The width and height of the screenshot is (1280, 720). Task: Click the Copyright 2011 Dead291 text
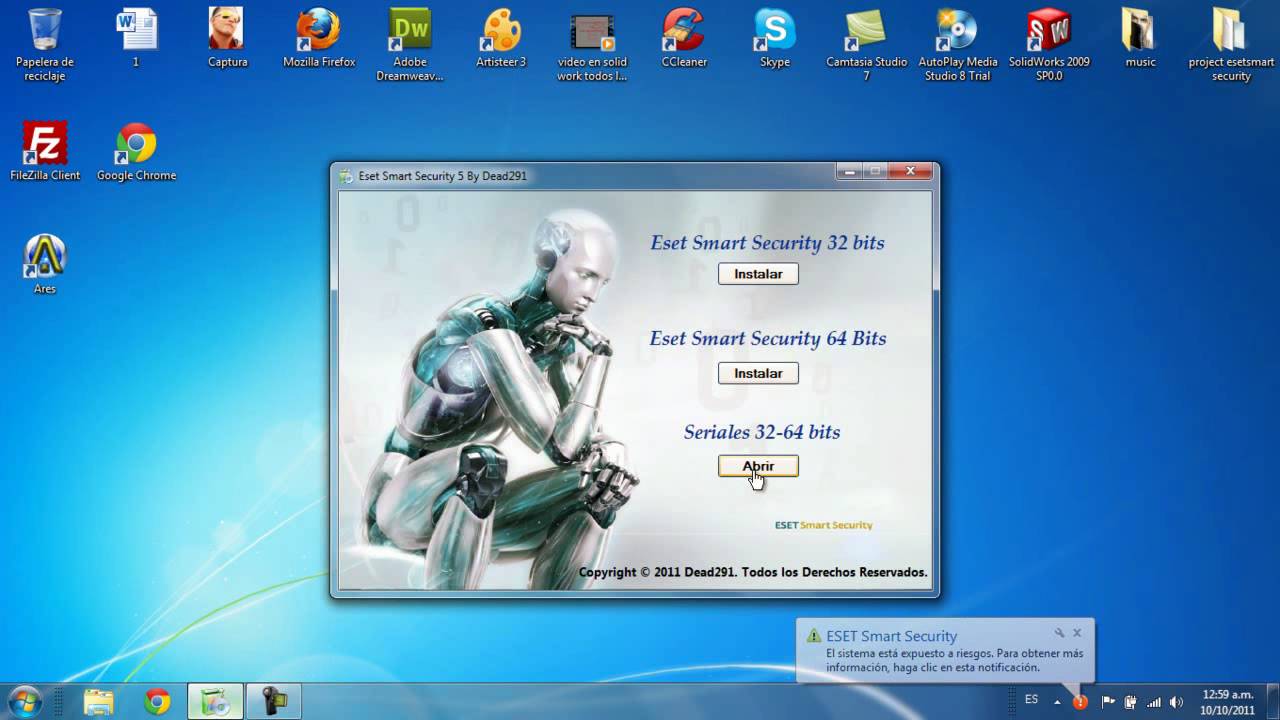pos(753,572)
